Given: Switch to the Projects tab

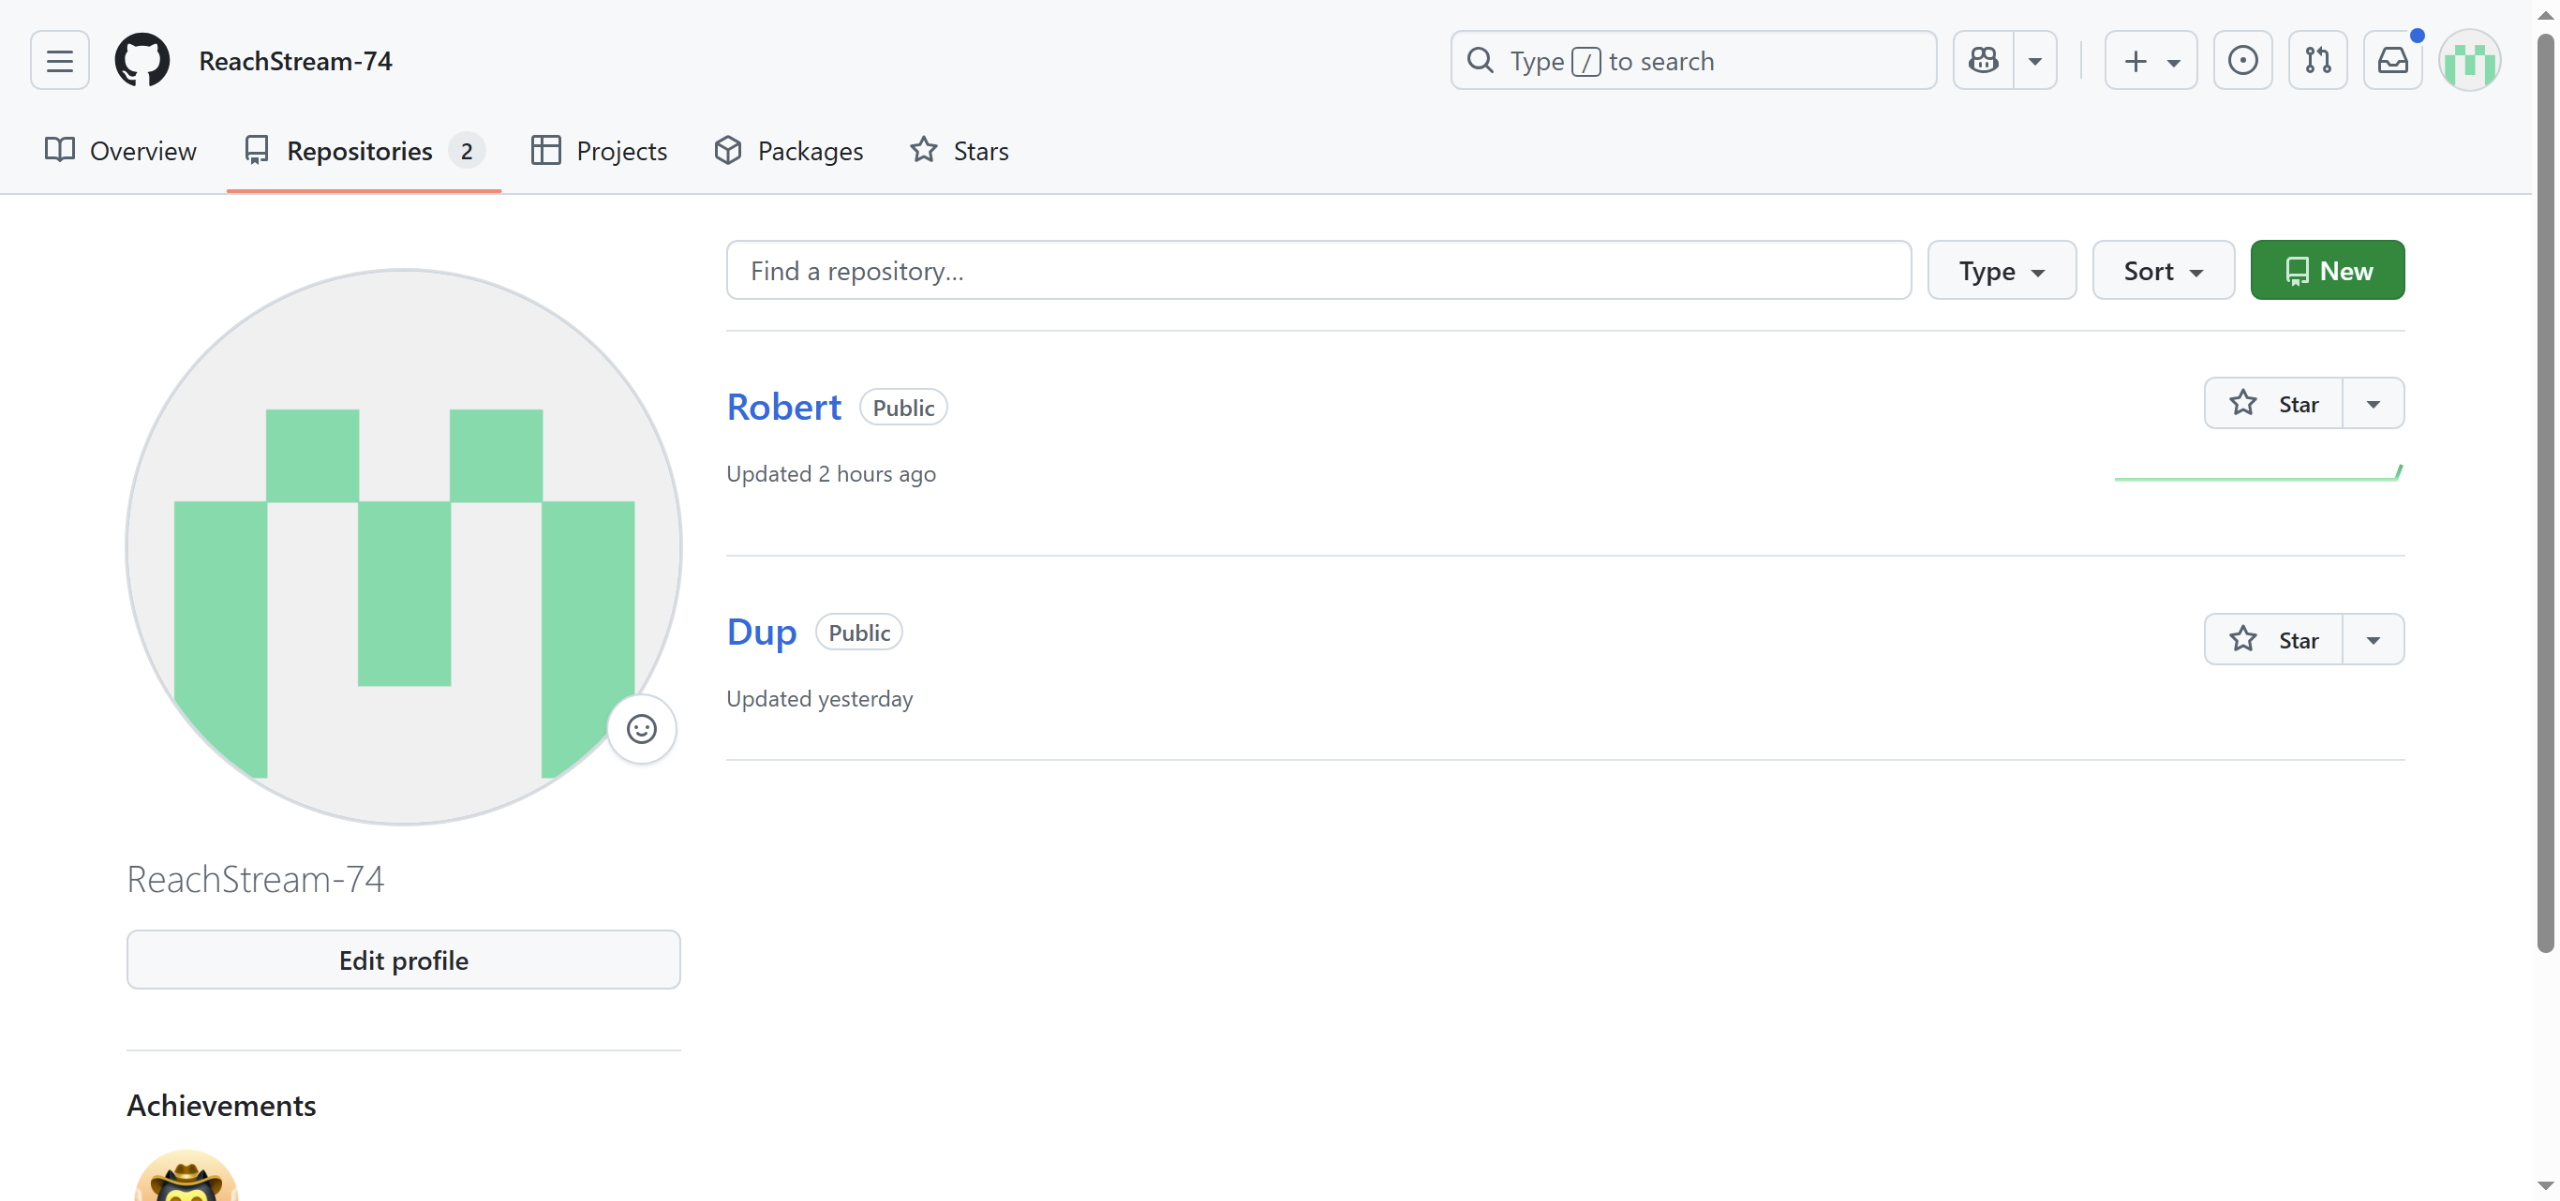Looking at the screenshot, I should point(599,151).
